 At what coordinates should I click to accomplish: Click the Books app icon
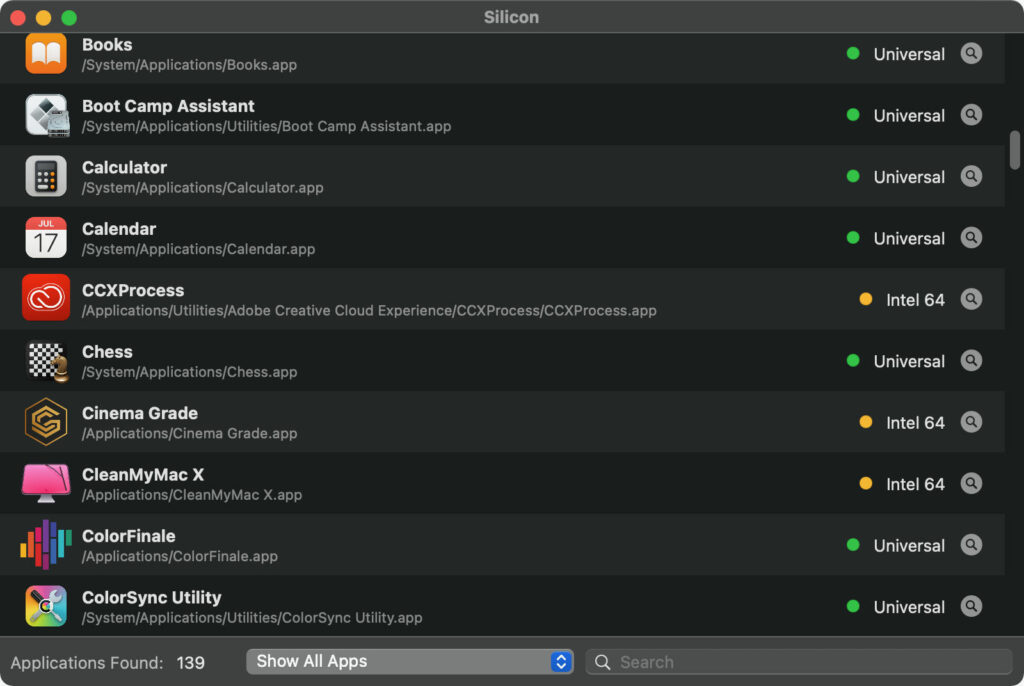(46, 54)
